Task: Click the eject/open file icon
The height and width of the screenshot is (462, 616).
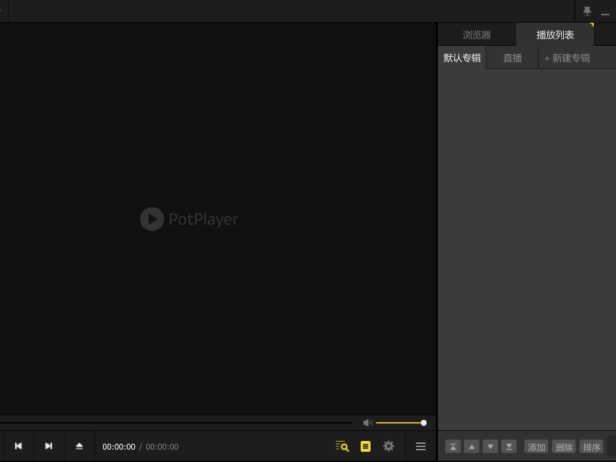Action: (79, 446)
